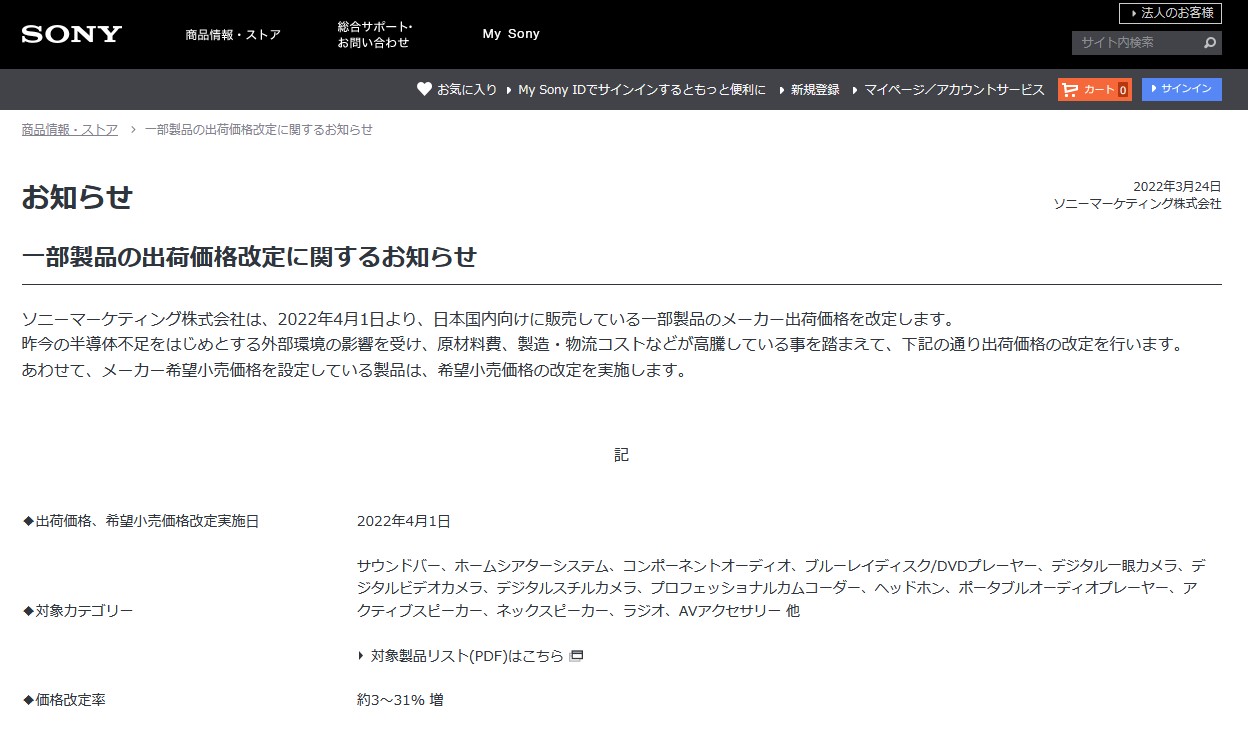The image size is (1248, 752).
Task: Click the 2022年4月1日 implementation date value
Action: [404, 521]
